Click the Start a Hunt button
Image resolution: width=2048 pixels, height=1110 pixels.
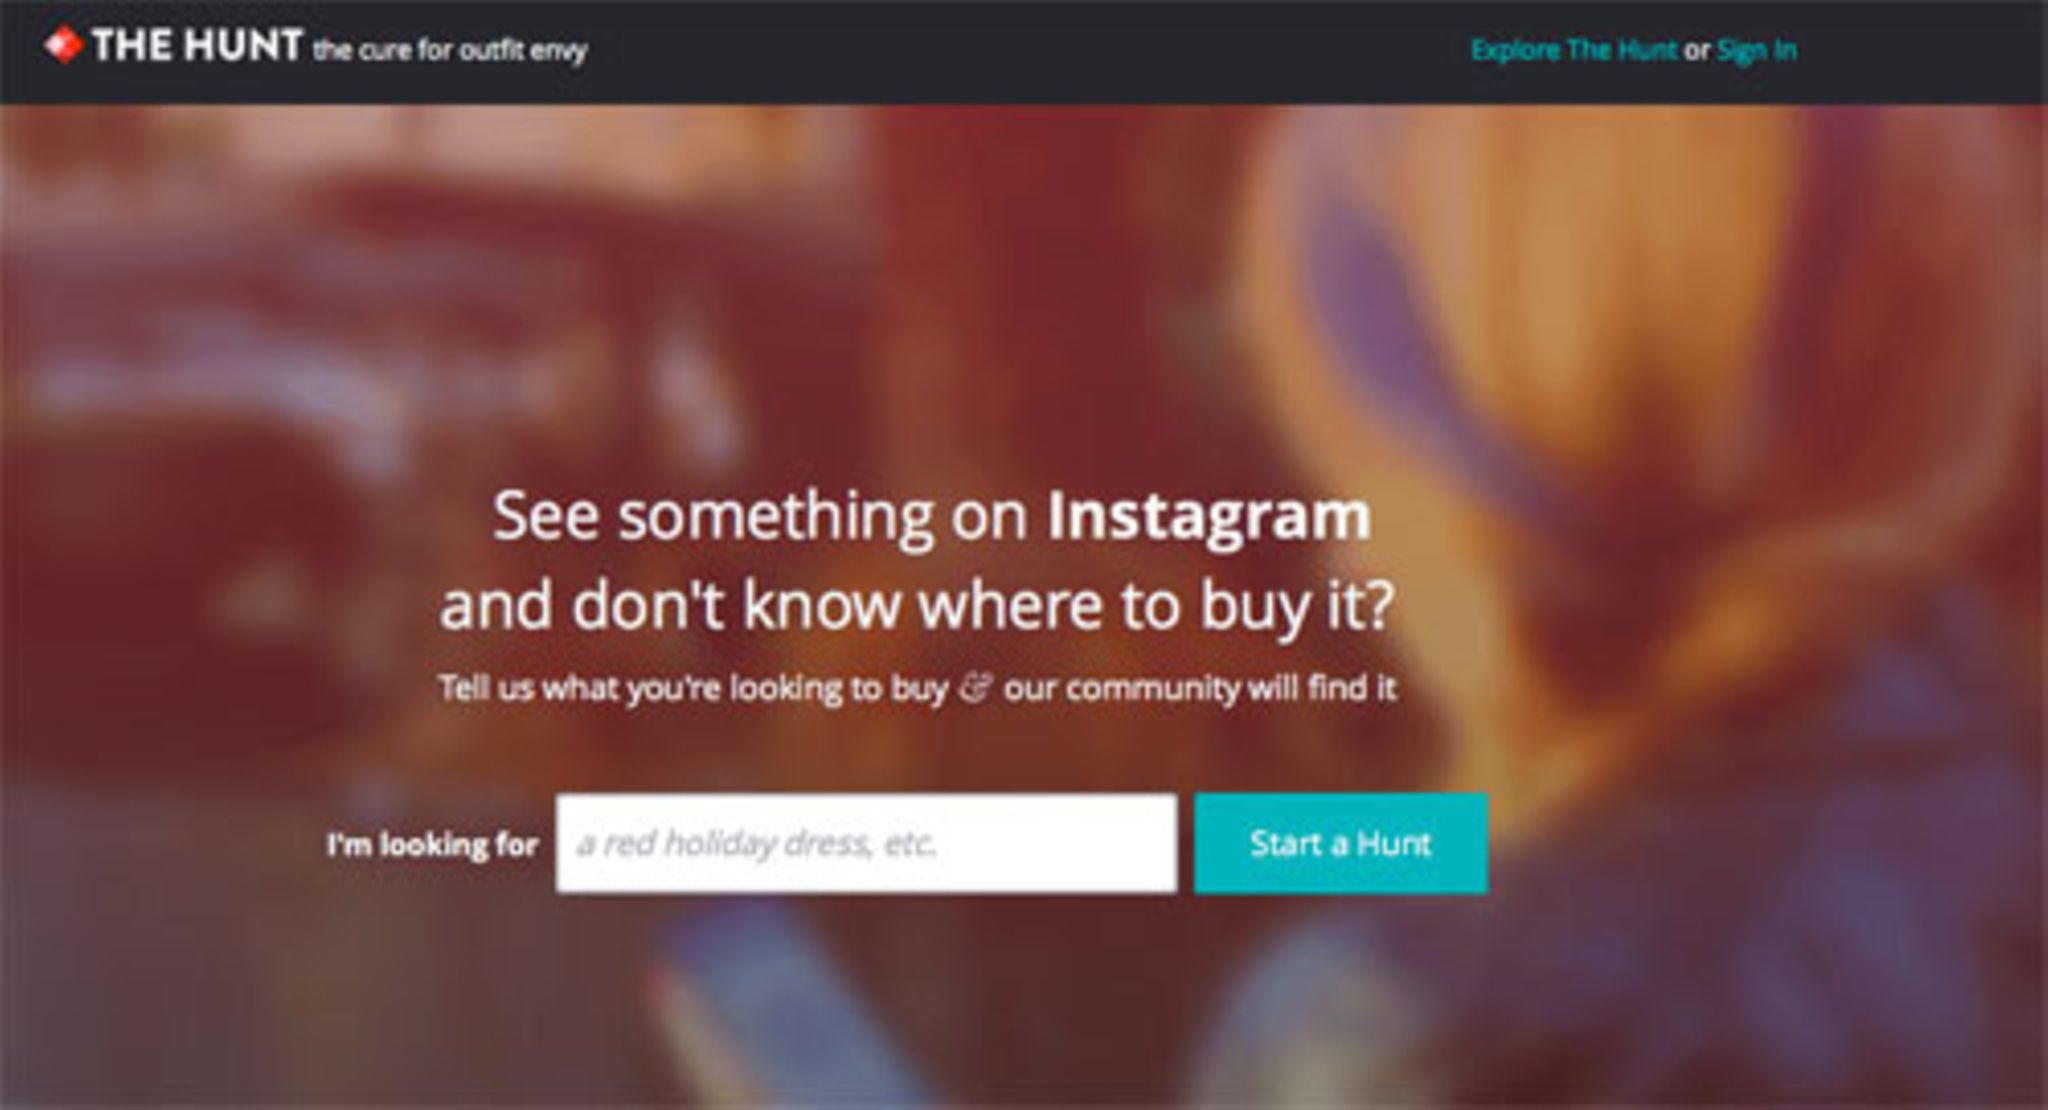pyautogui.click(x=1341, y=843)
